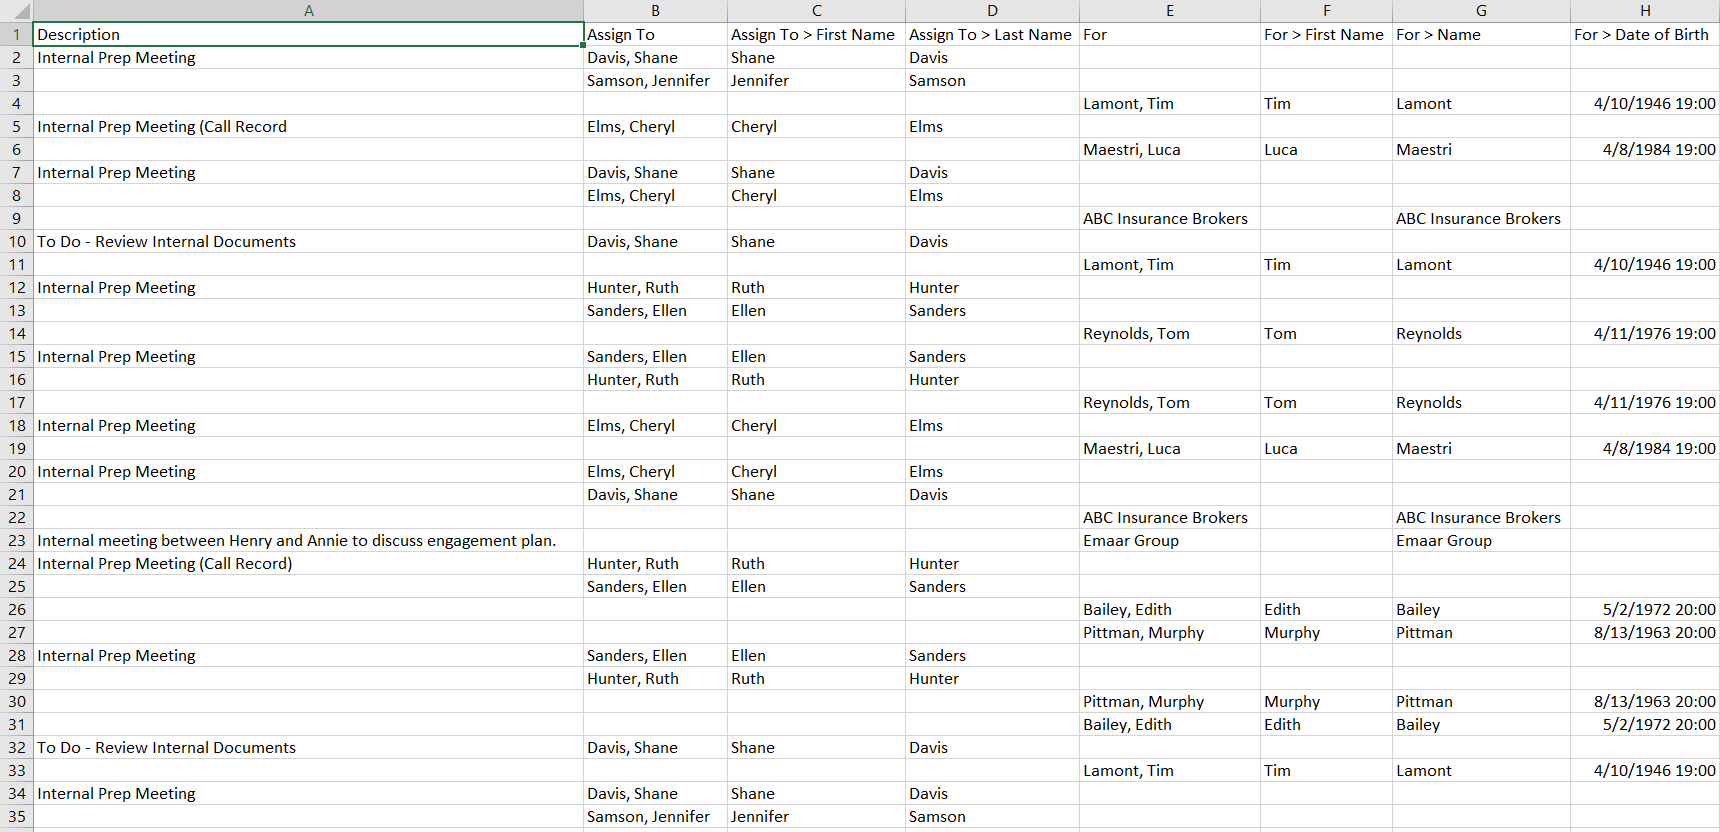
Task: Click the Description header cell
Action: 308,35
